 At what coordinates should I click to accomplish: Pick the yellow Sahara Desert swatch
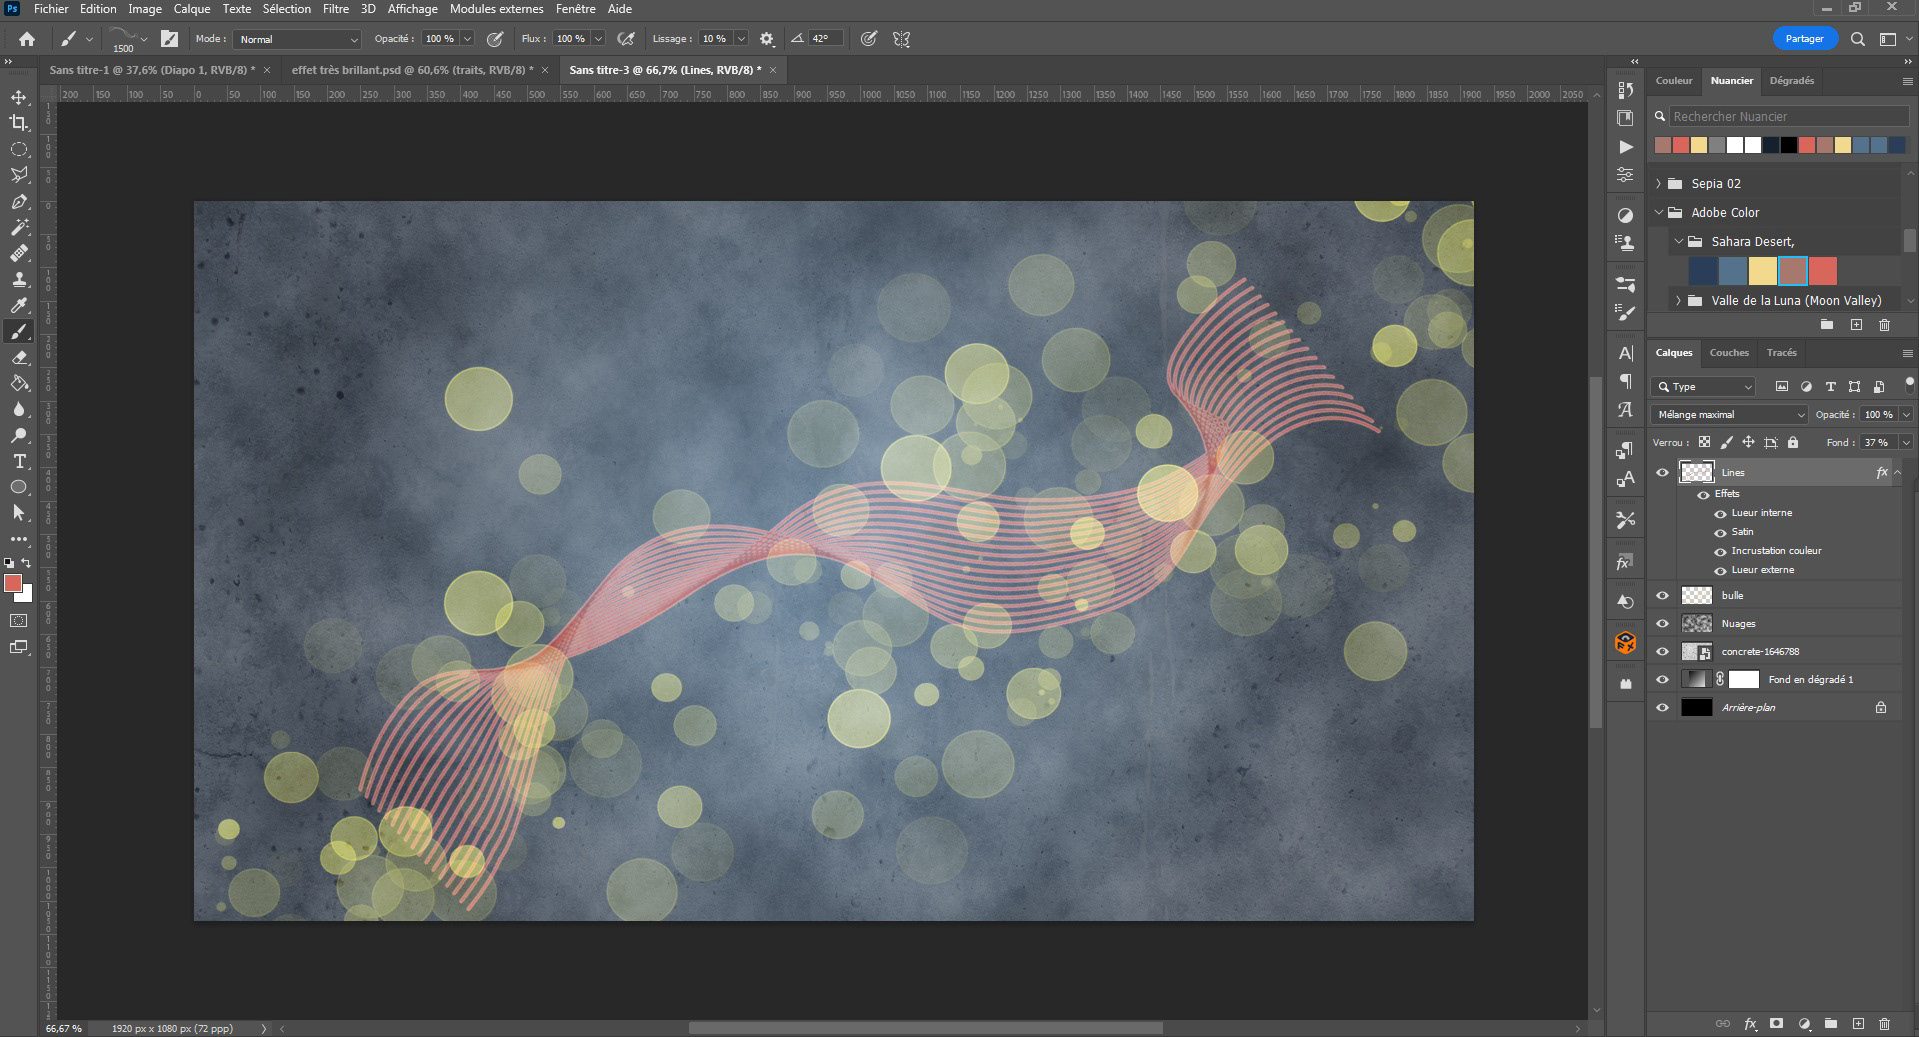1763,271
